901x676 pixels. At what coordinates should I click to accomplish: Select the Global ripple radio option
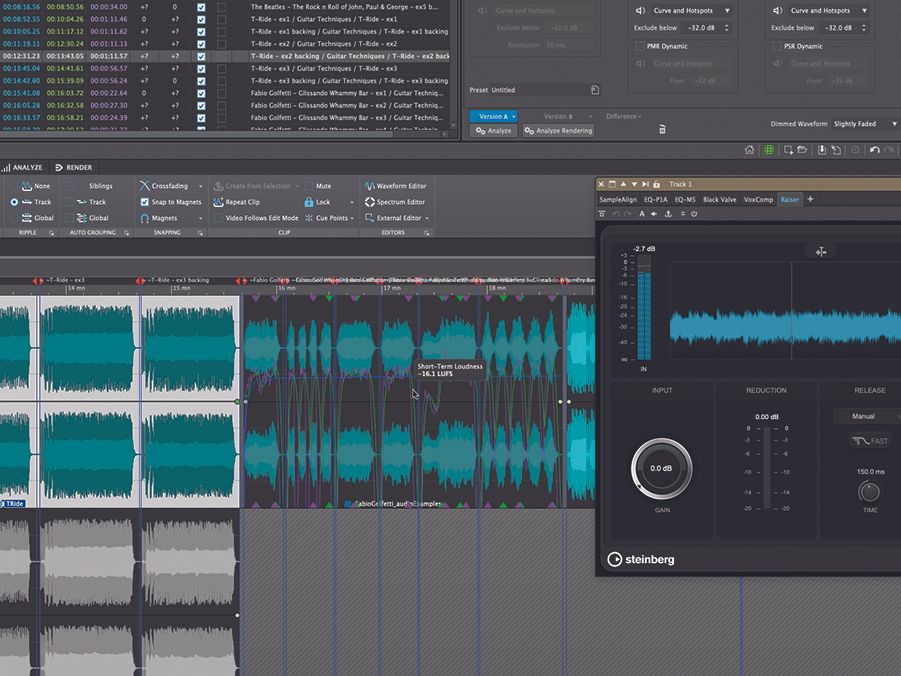coord(14,218)
